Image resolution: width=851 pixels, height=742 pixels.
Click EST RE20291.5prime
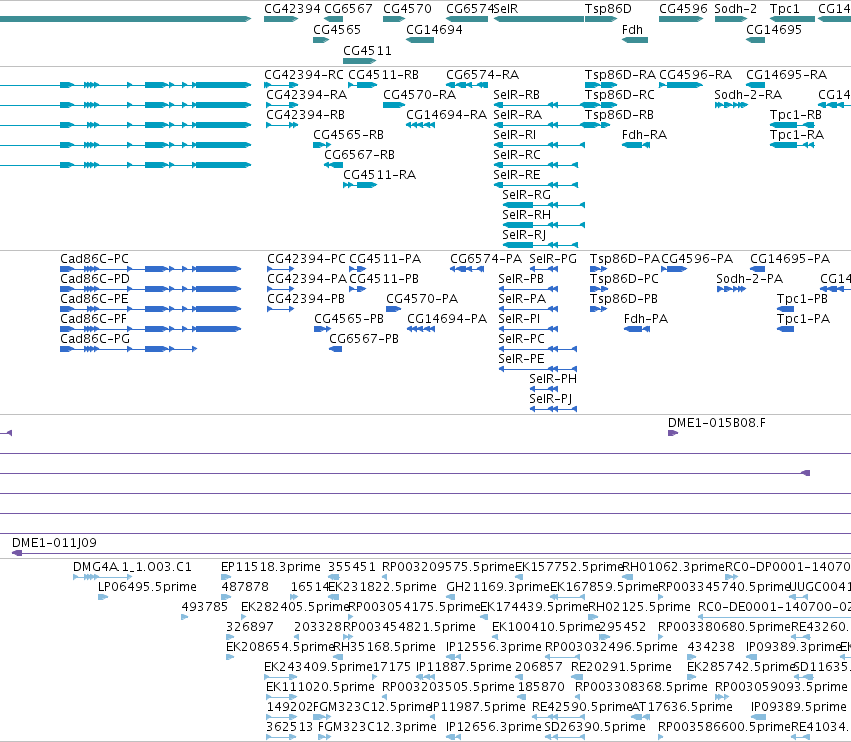577,677
